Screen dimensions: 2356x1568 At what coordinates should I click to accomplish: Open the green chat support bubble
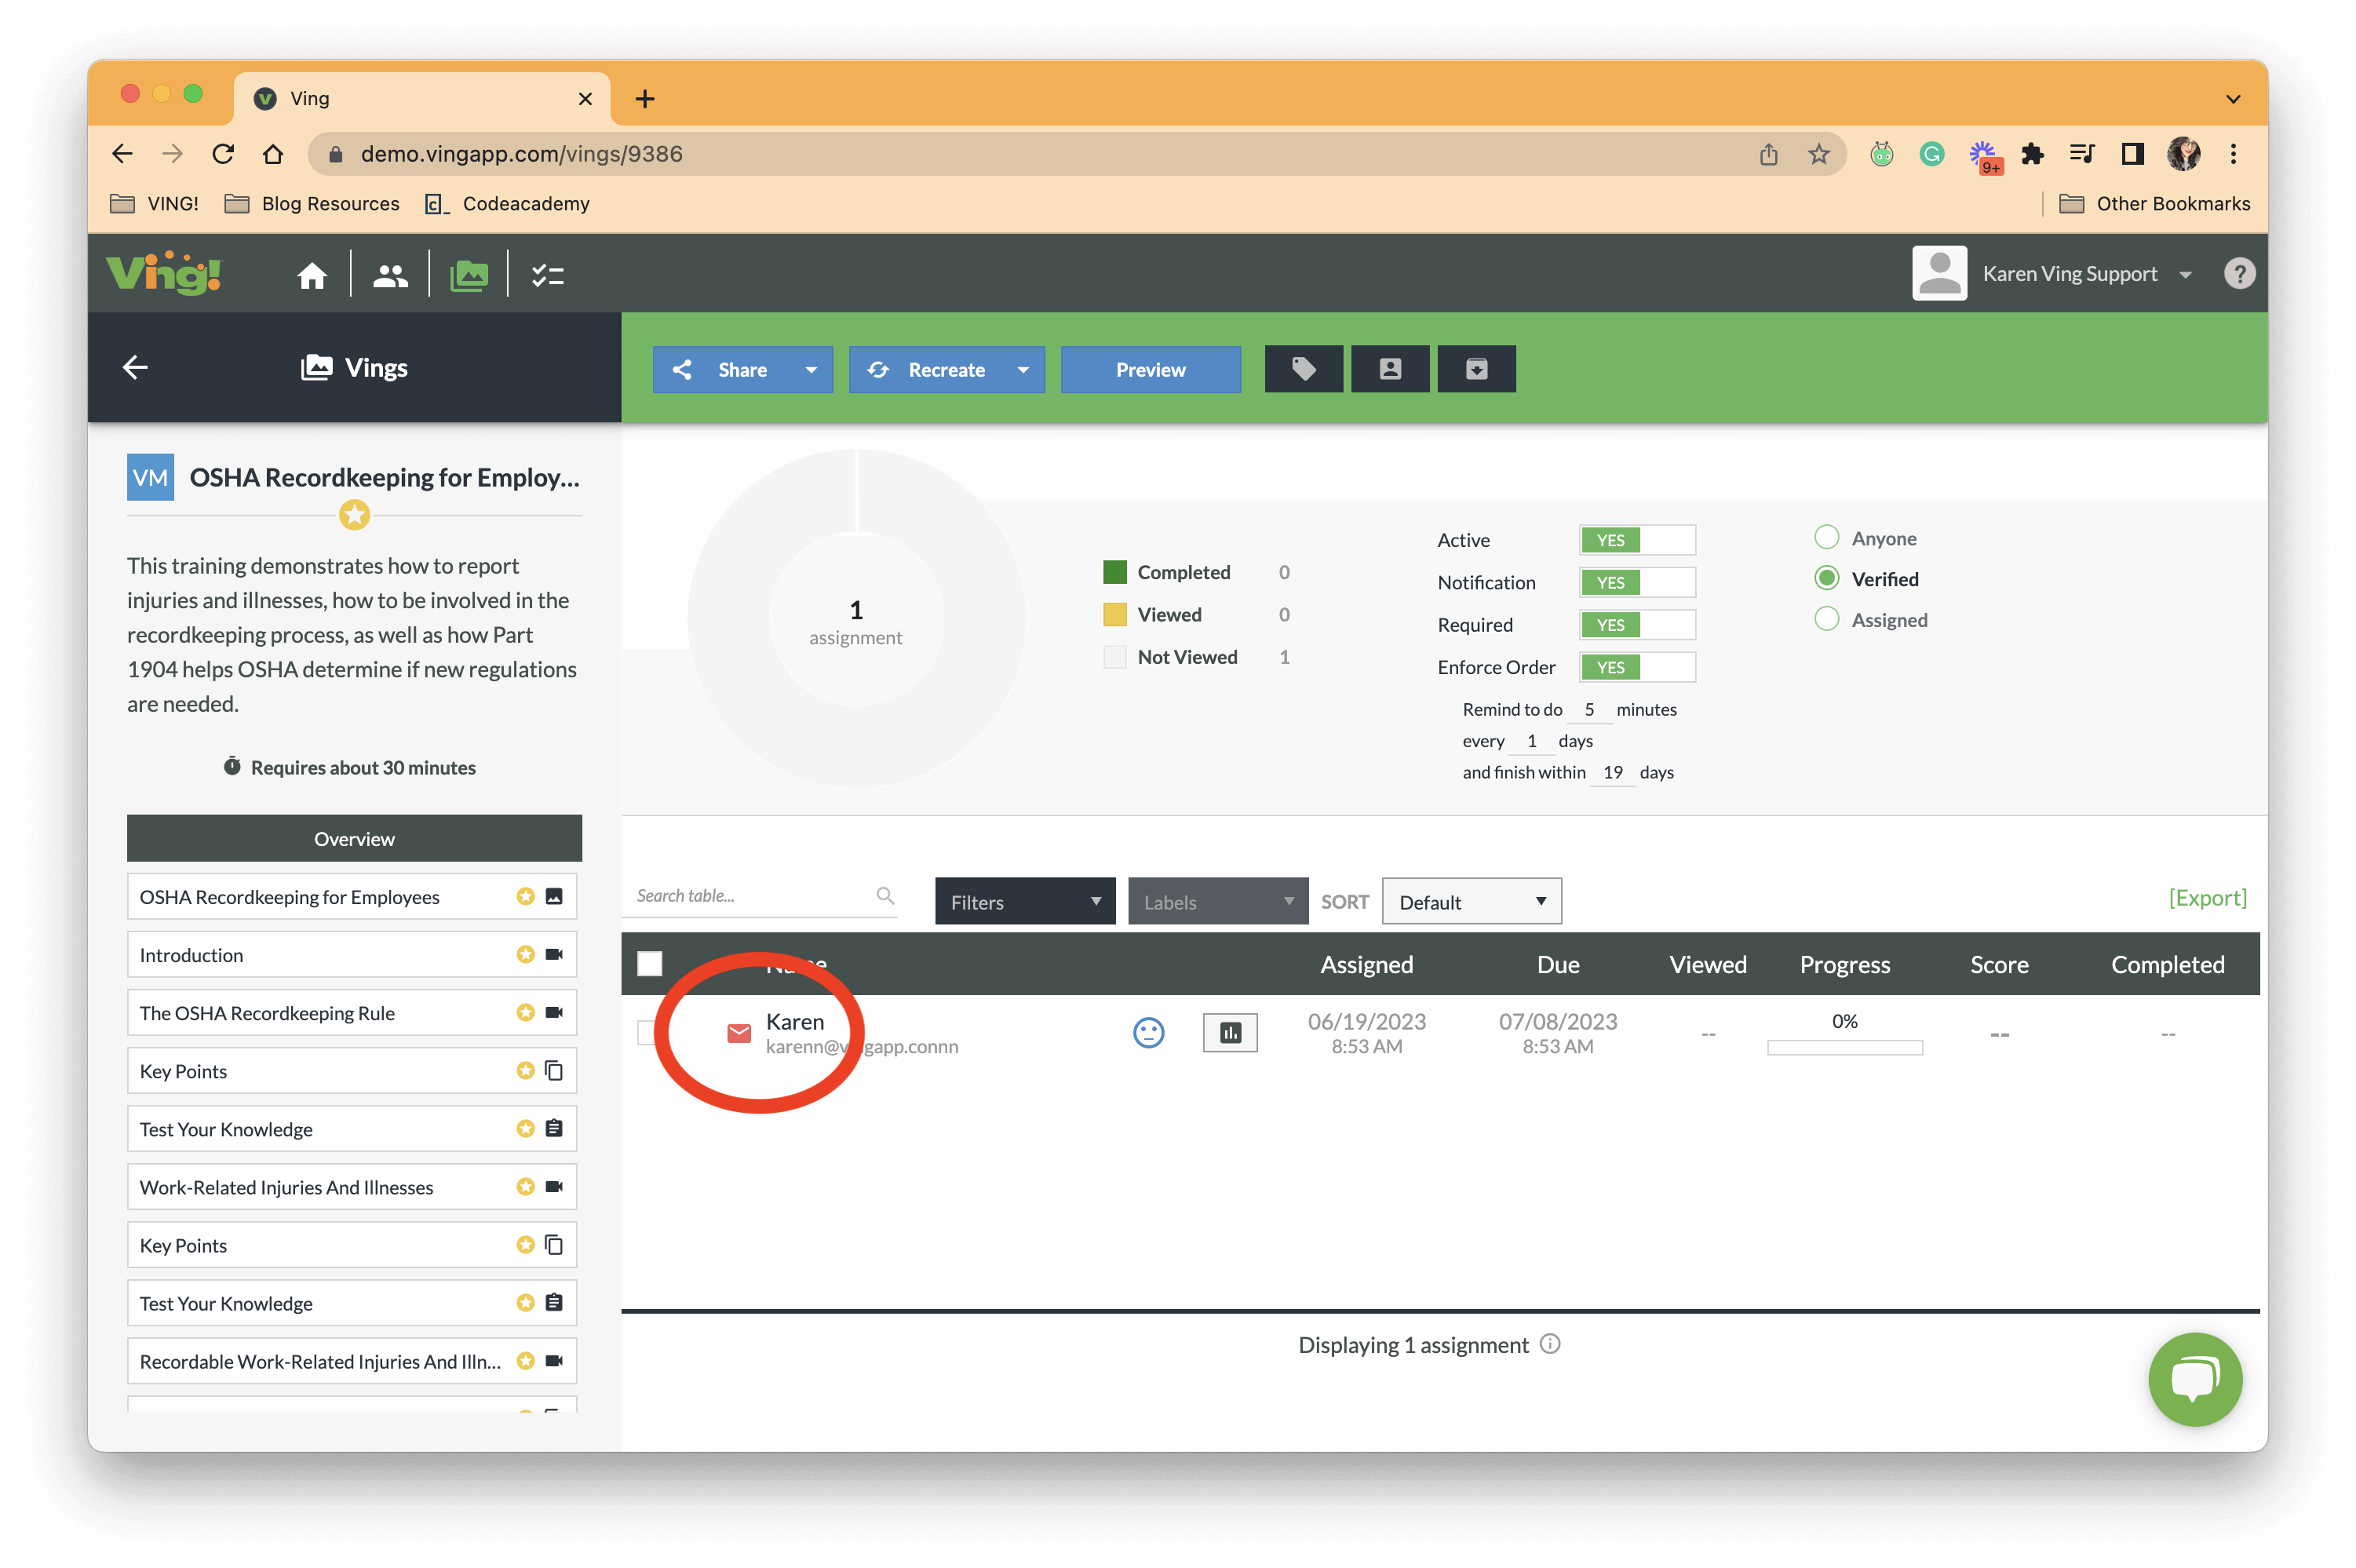[2194, 1379]
